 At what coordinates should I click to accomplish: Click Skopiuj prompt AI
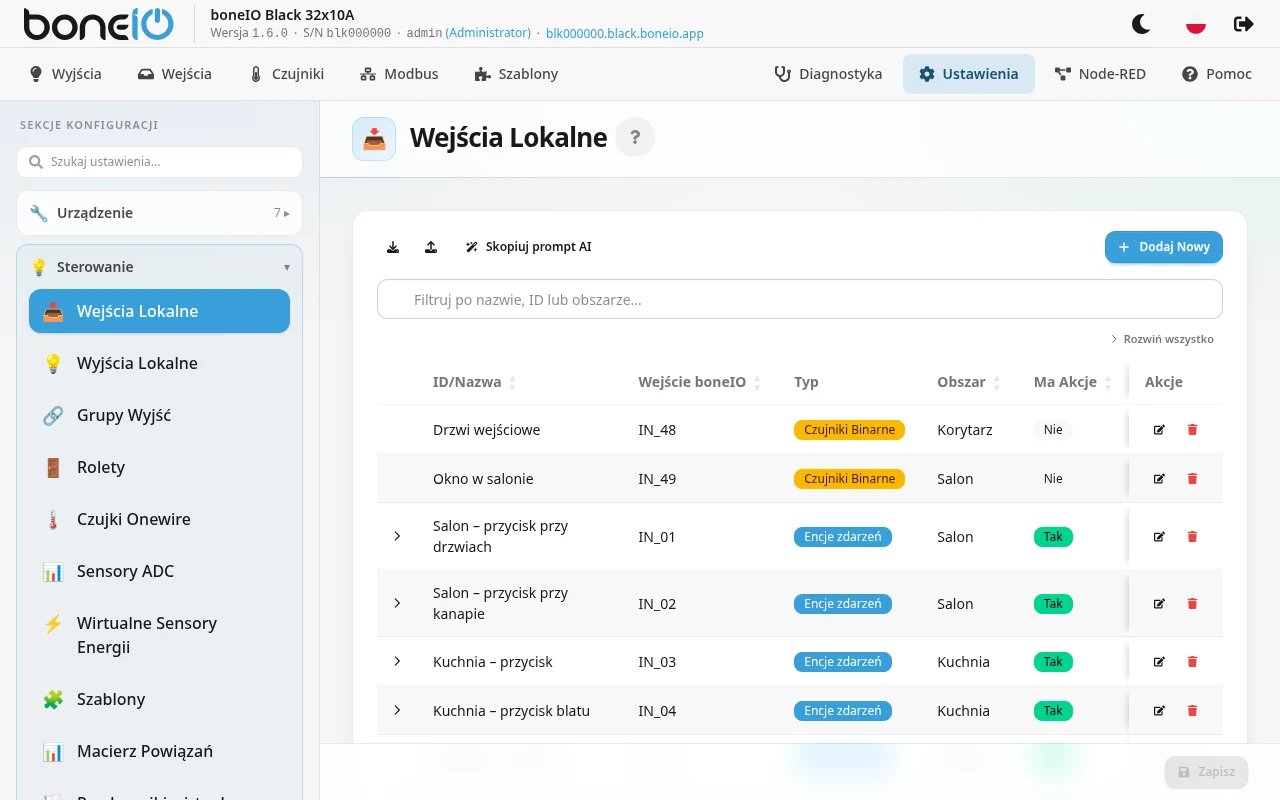click(x=529, y=247)
